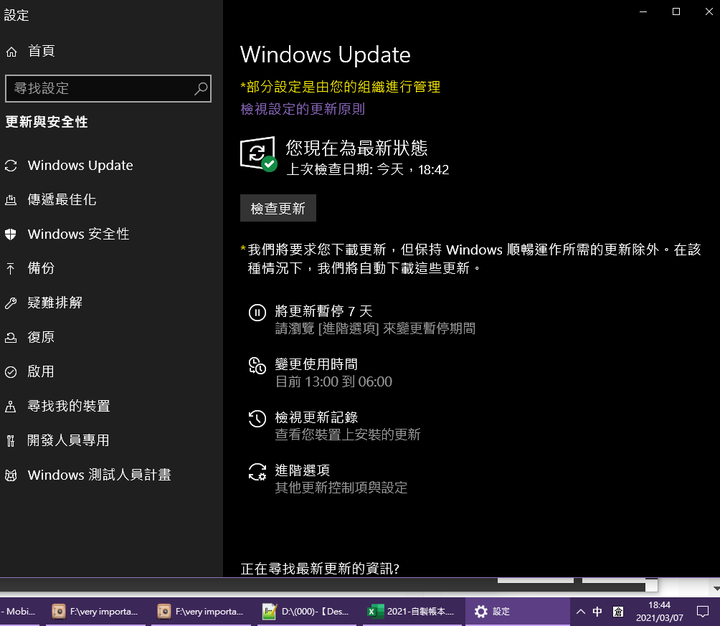Expand the hidden system tray icons chevron
Screen dimensions: 720x626
(x=580, y=611)
